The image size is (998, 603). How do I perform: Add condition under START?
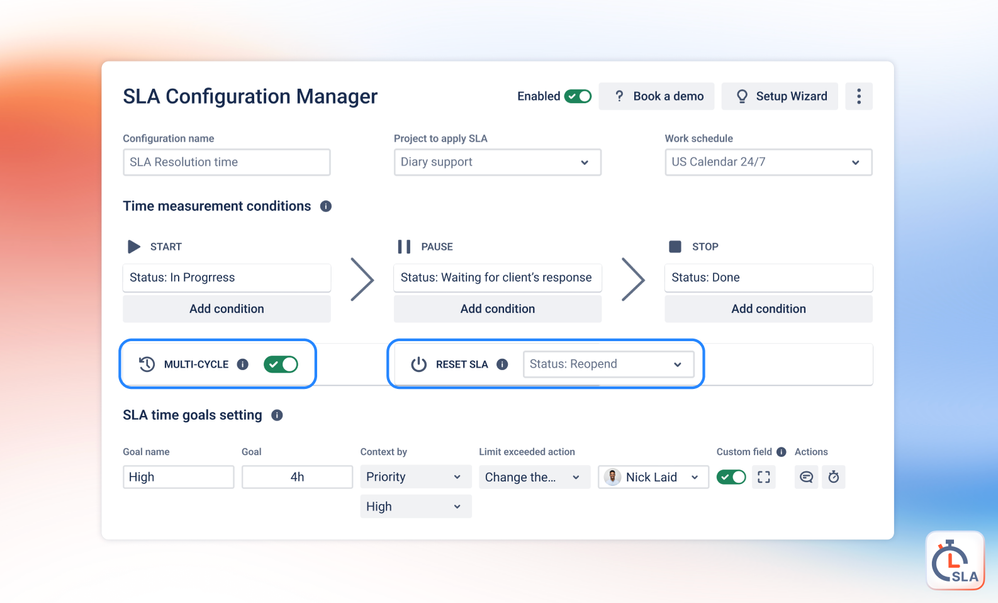coord(227,309)
